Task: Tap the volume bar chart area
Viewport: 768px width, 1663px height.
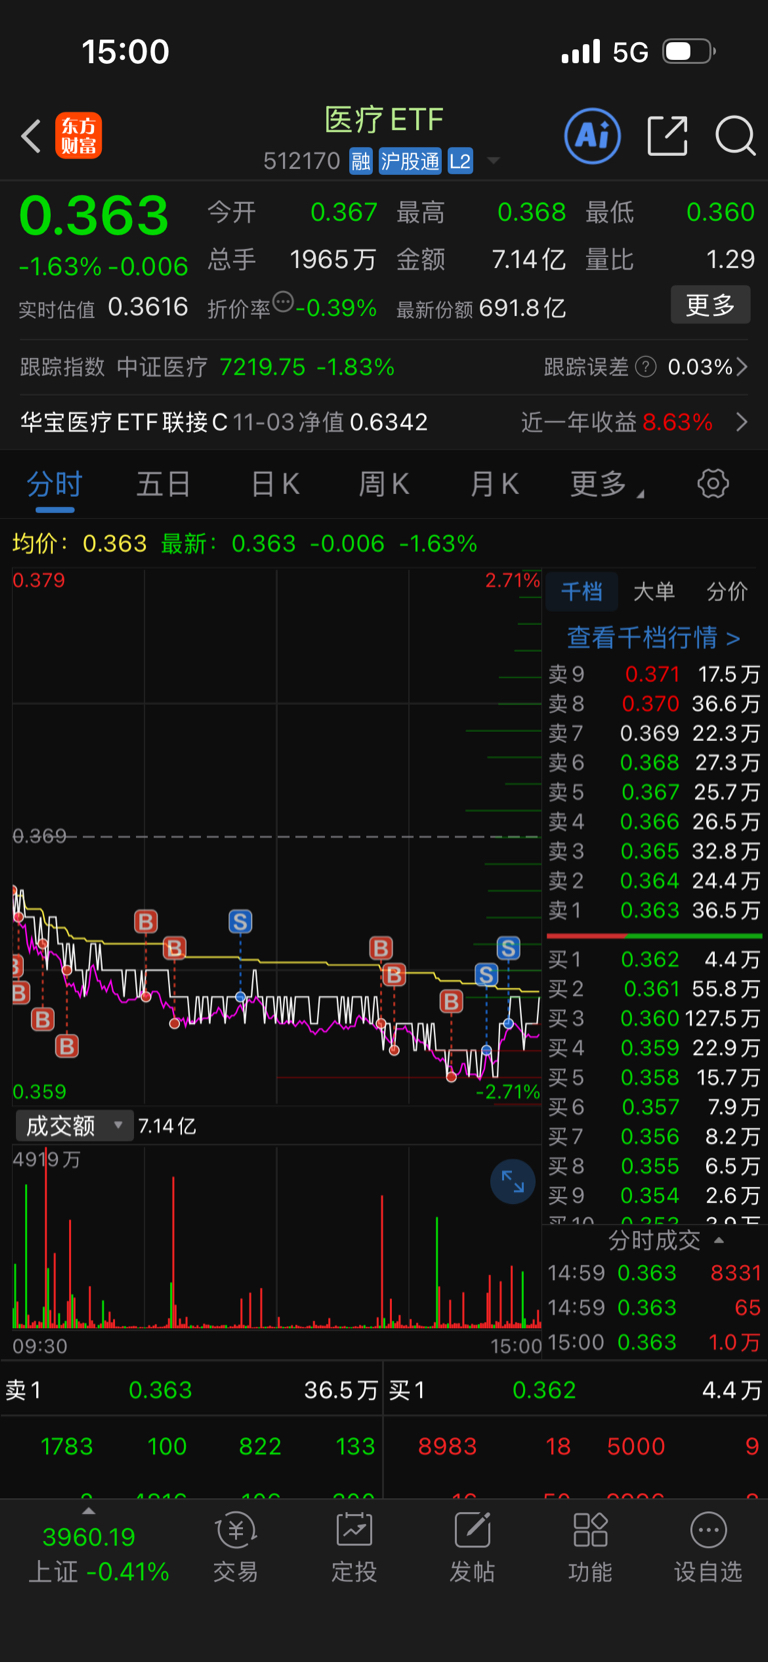Action: click(x=277, y=1240)
